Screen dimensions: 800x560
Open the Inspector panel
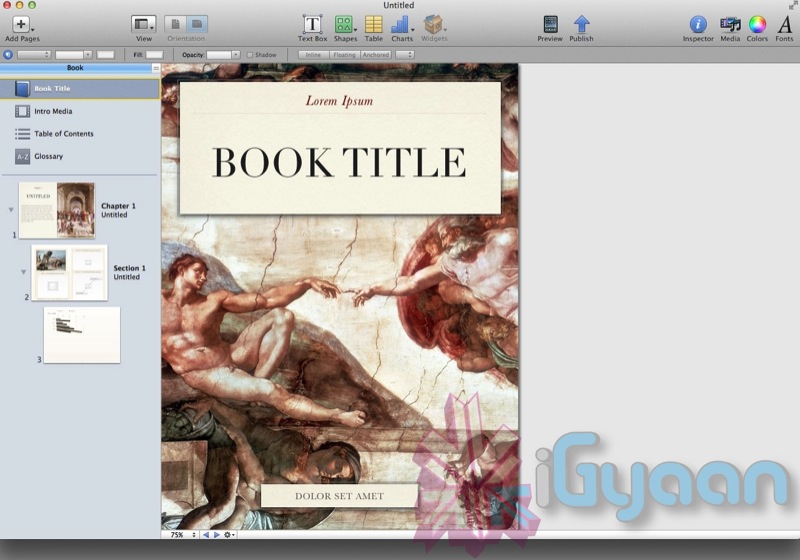point(698,24)
